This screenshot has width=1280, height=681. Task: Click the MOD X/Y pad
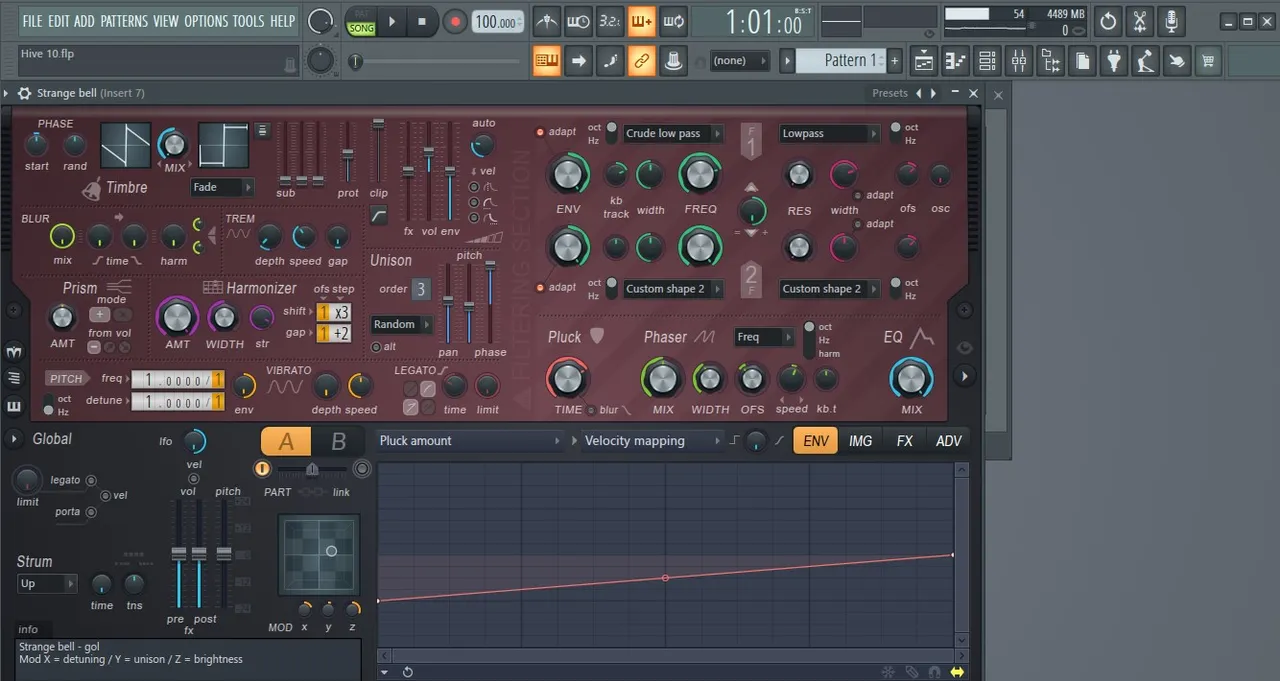[319, 554]
